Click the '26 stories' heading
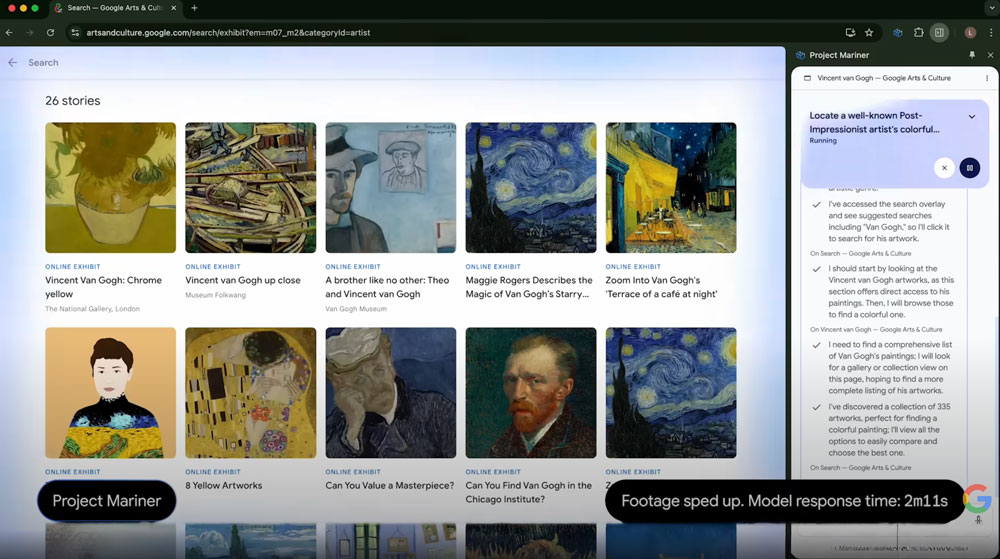 73,101
